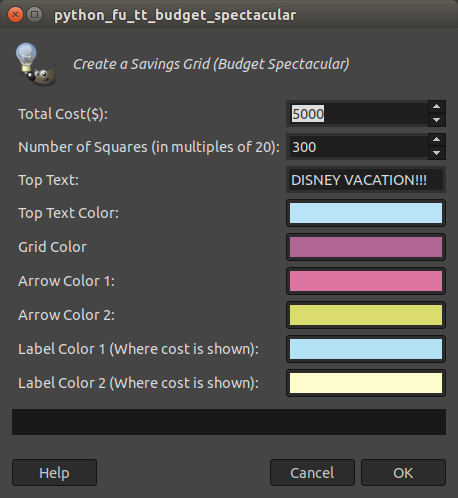The image size is (458, 498).
Task: Open the Grid Color swatch
Action: pos(366,247)
